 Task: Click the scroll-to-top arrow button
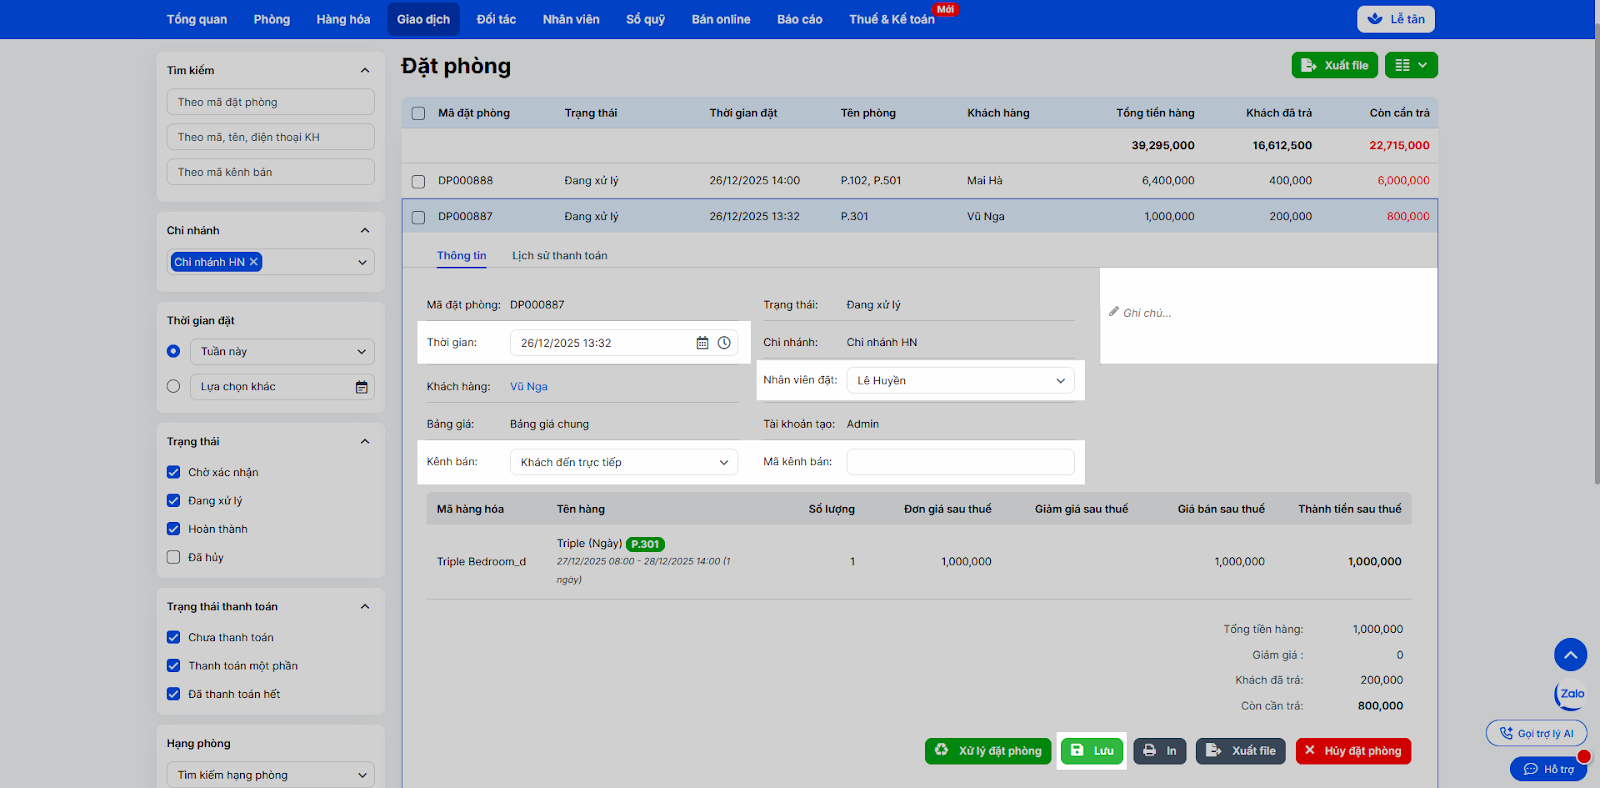1571,655
